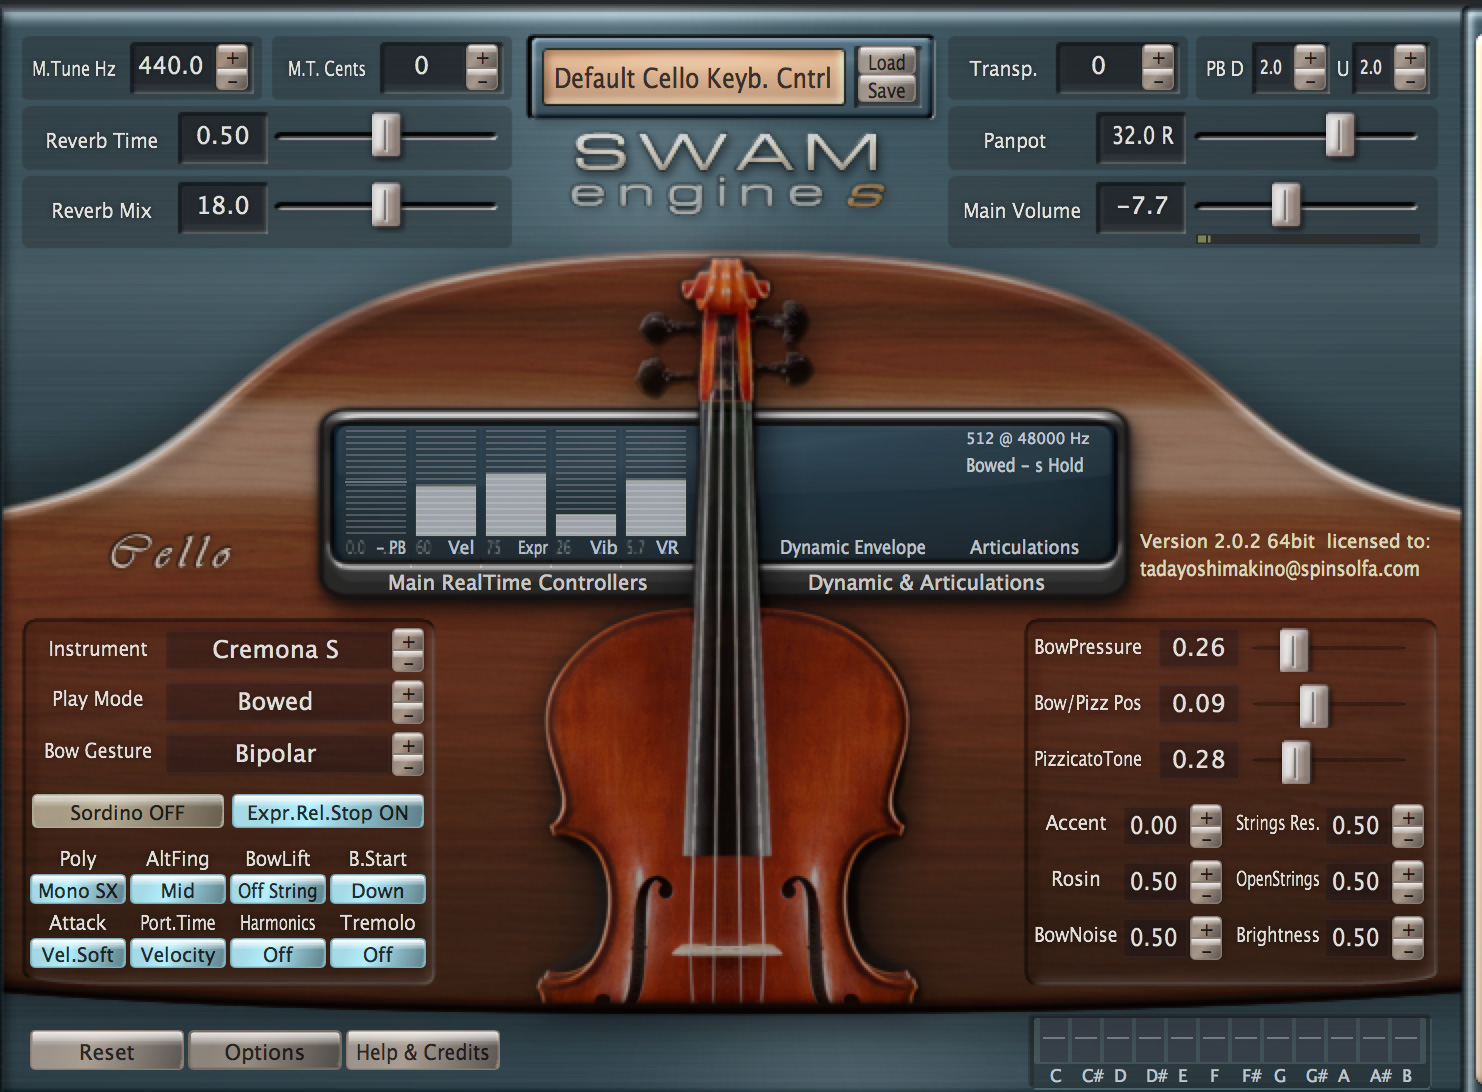Step Play Mode forward with plus
1482x1092 pixels.
[x=408, y=692]
